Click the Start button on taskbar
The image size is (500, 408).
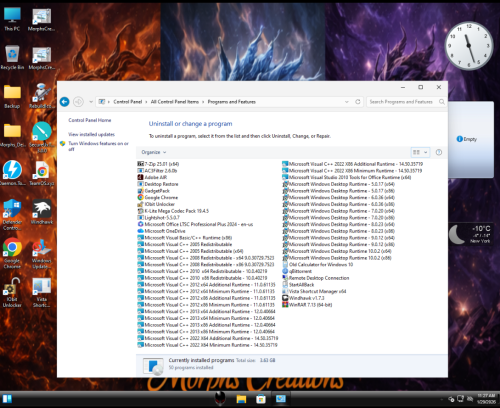click(7, 399)
